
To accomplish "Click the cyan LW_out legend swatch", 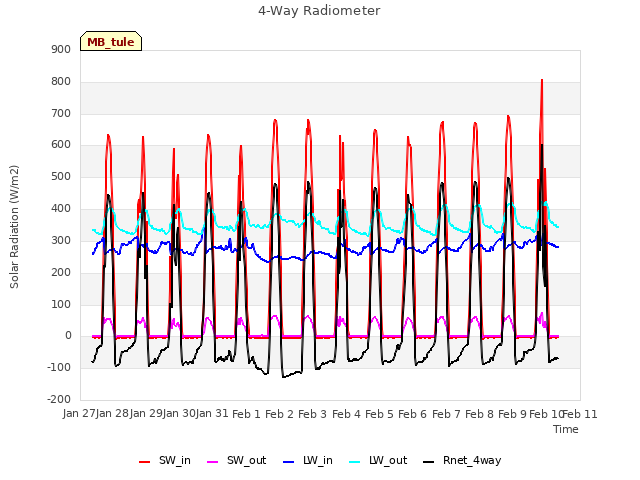I will tap(355, 462).
